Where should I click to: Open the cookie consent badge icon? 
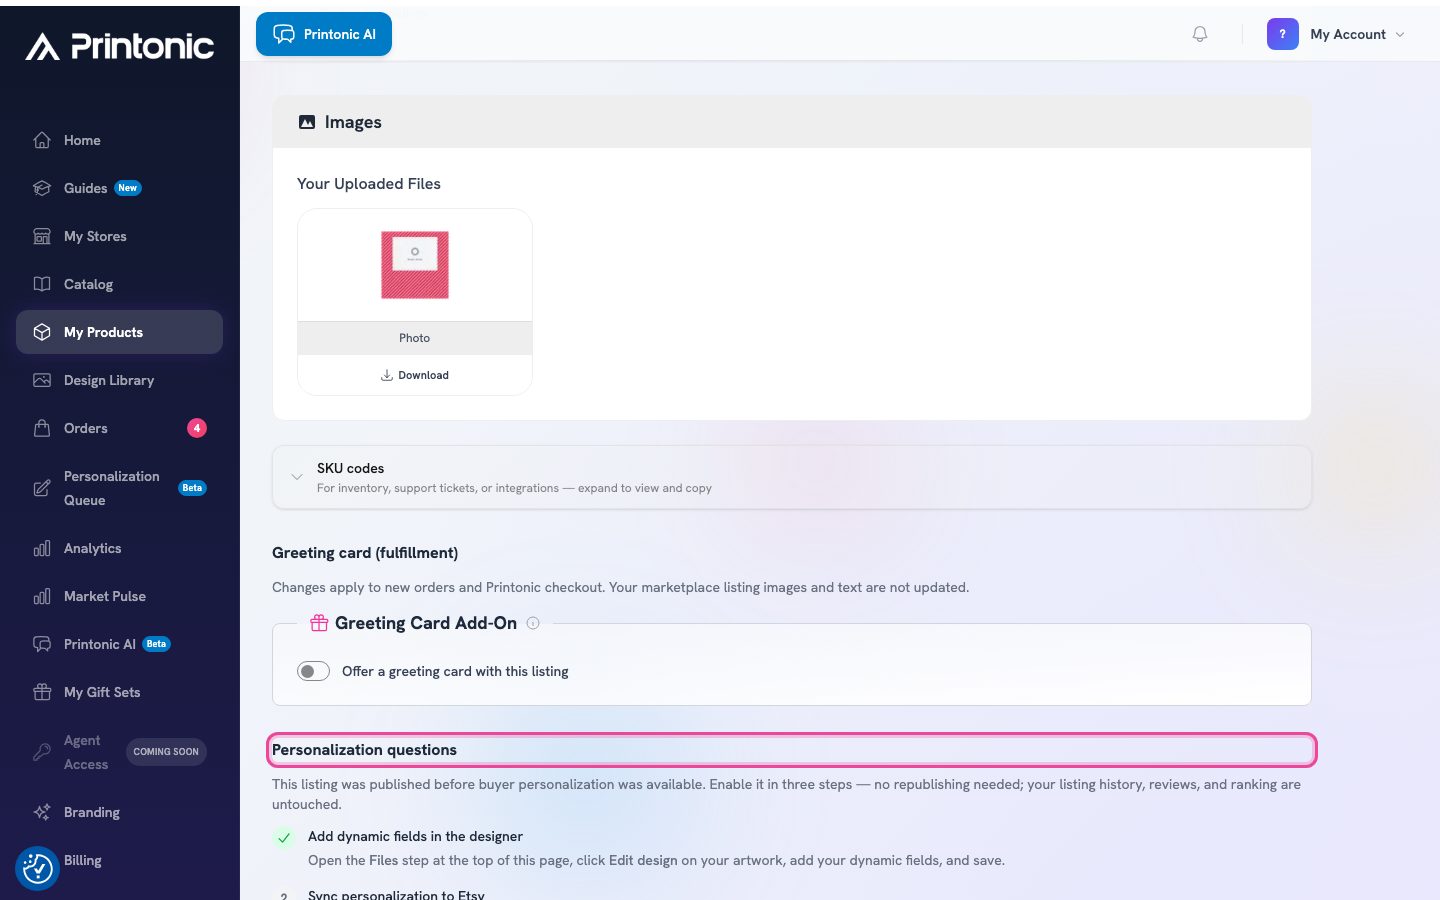38,868
